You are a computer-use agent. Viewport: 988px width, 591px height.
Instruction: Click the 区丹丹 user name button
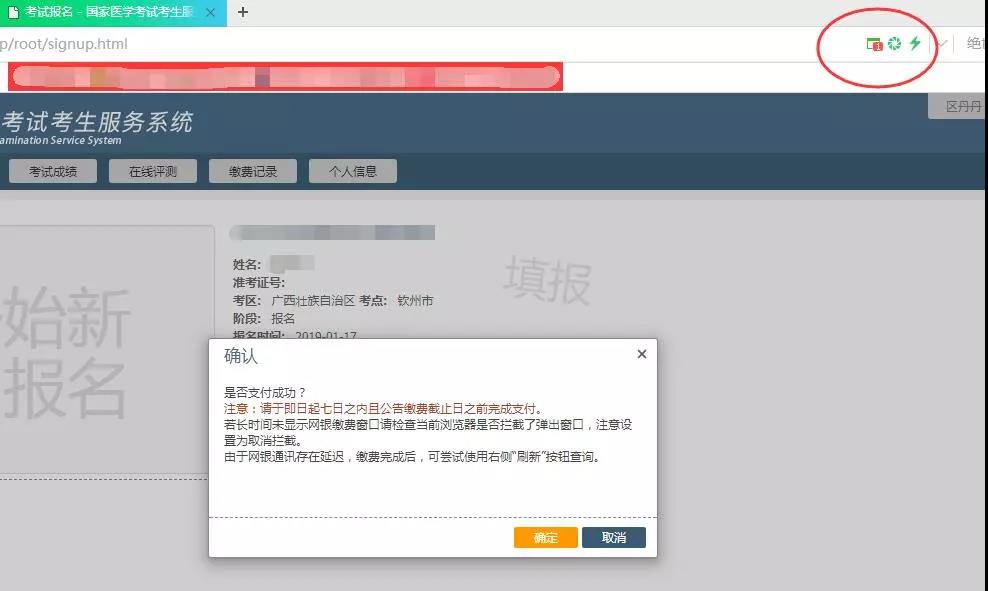pyautogui.click(x=962, y=106)
